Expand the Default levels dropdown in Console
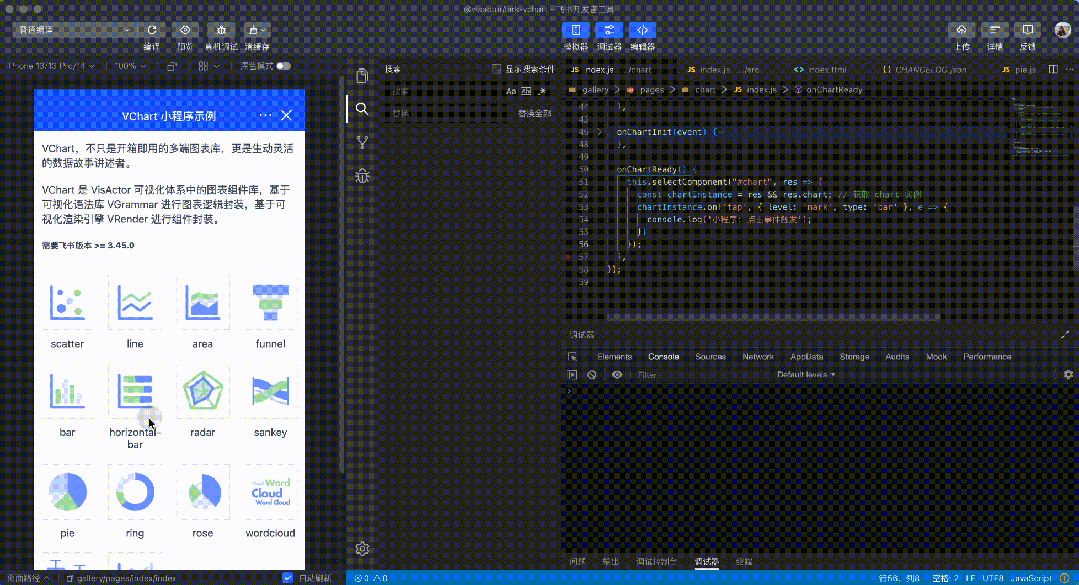The width and height of the screenshot is (1079, 585). pyautogui.click(x=805, y=375)
